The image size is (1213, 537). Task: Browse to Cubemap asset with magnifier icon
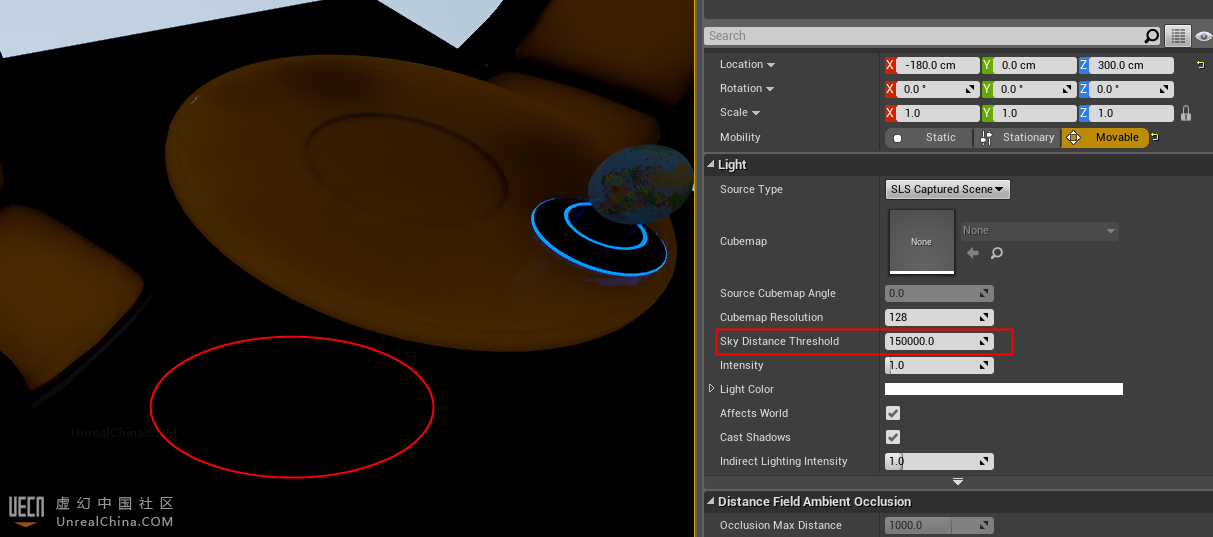(996, 254)
